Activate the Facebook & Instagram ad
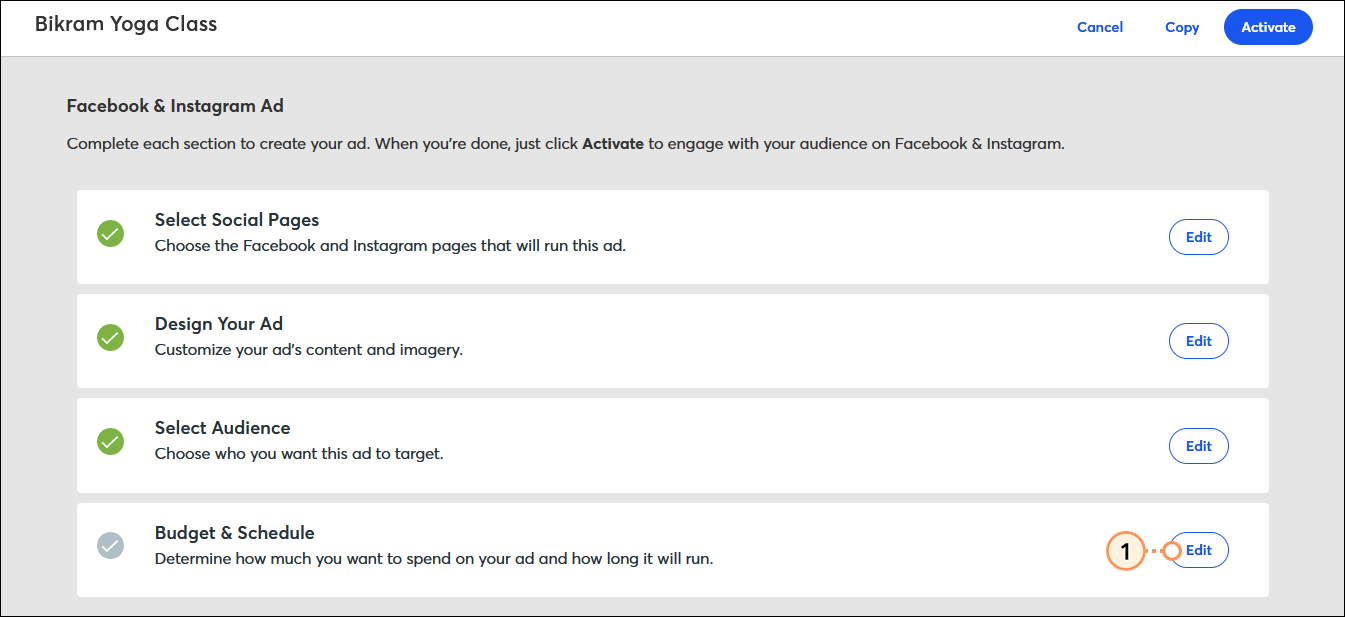This screenshot has width=1345, height=617. (1268, 27)
